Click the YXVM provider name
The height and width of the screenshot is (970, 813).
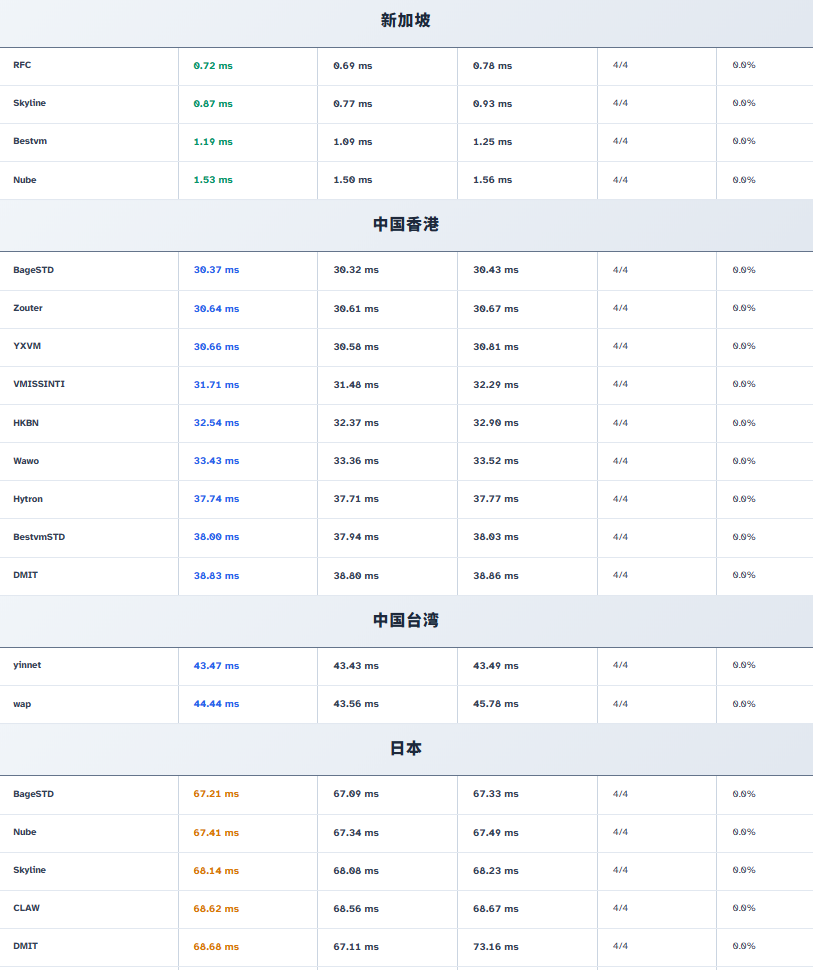[27, 346]
